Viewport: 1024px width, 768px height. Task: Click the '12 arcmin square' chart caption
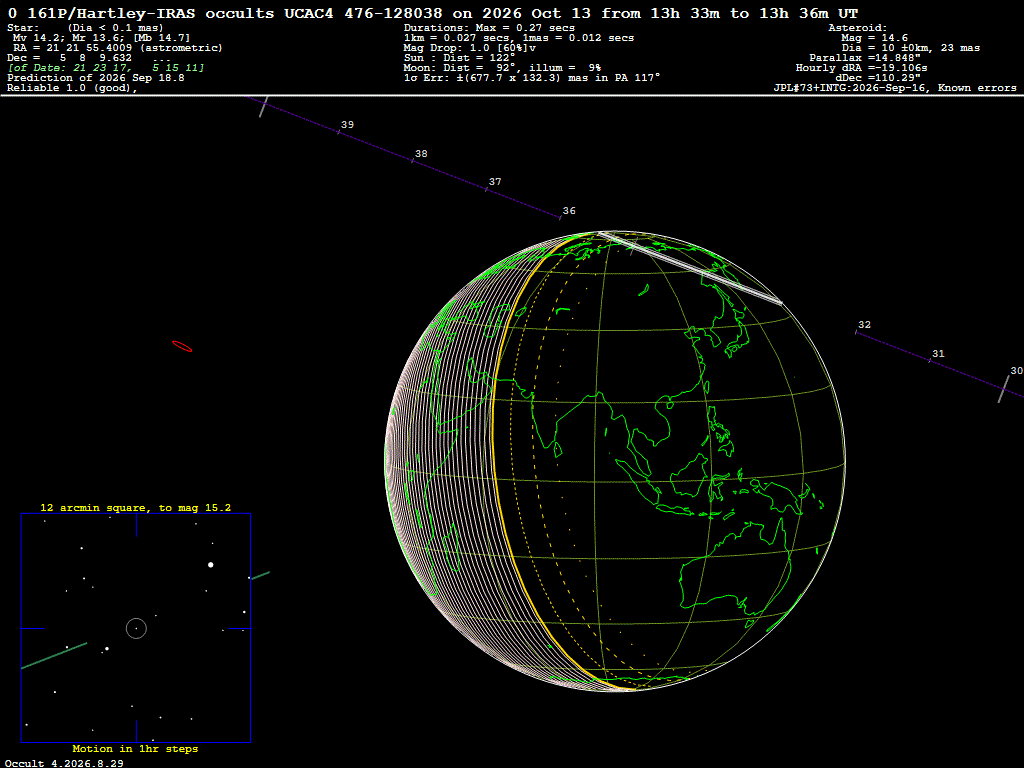pyautogui.click(x=135, y=507)
